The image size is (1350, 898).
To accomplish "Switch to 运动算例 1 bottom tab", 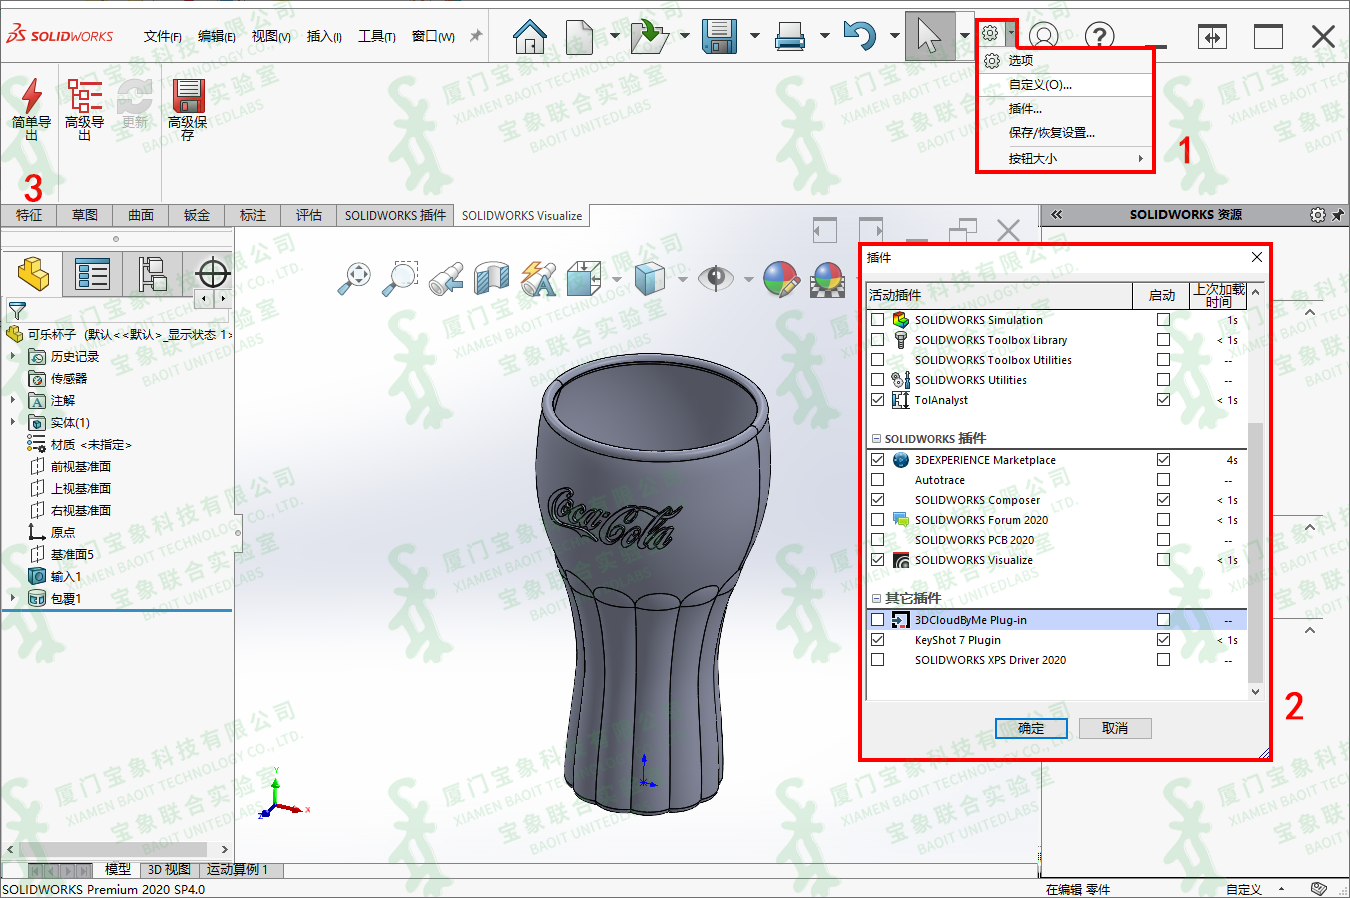I will (238, 870).
